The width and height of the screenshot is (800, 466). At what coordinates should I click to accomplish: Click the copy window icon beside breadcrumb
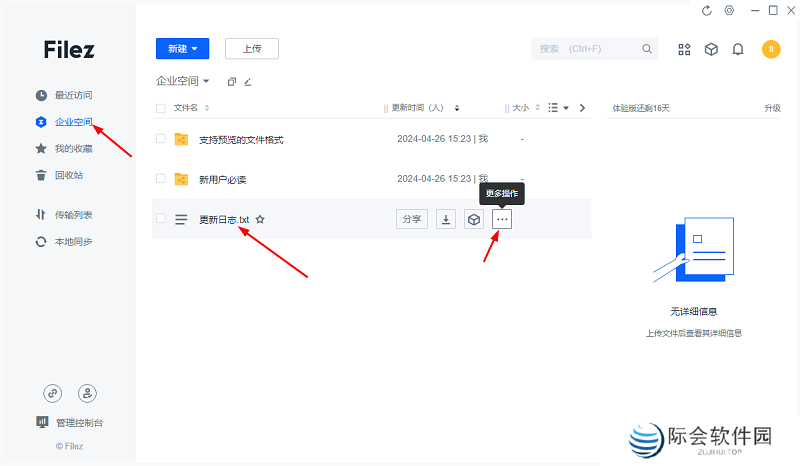pyautogui.click(x=232, y=82)
